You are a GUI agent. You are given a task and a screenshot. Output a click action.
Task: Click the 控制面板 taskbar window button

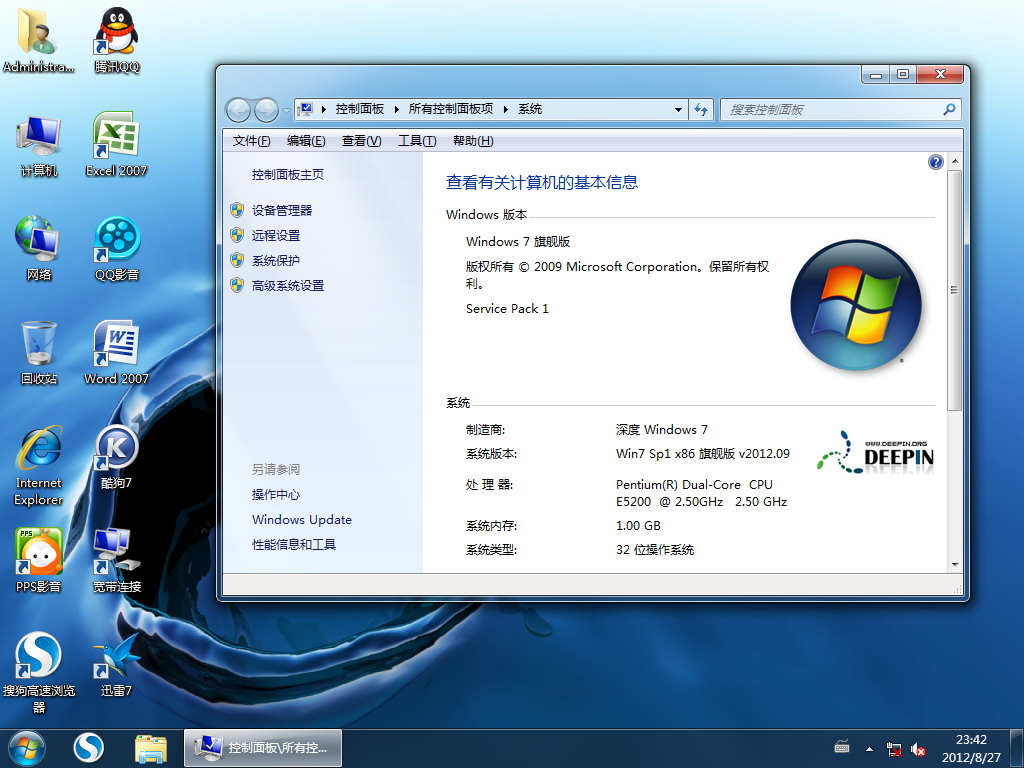[263, 748]
